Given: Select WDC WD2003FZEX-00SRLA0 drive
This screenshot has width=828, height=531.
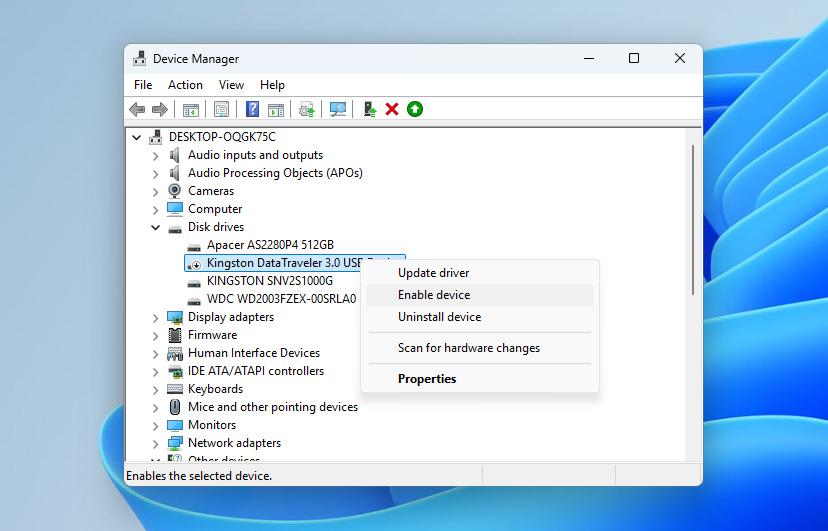Looking at the screenshot, I should coord(281,299).
